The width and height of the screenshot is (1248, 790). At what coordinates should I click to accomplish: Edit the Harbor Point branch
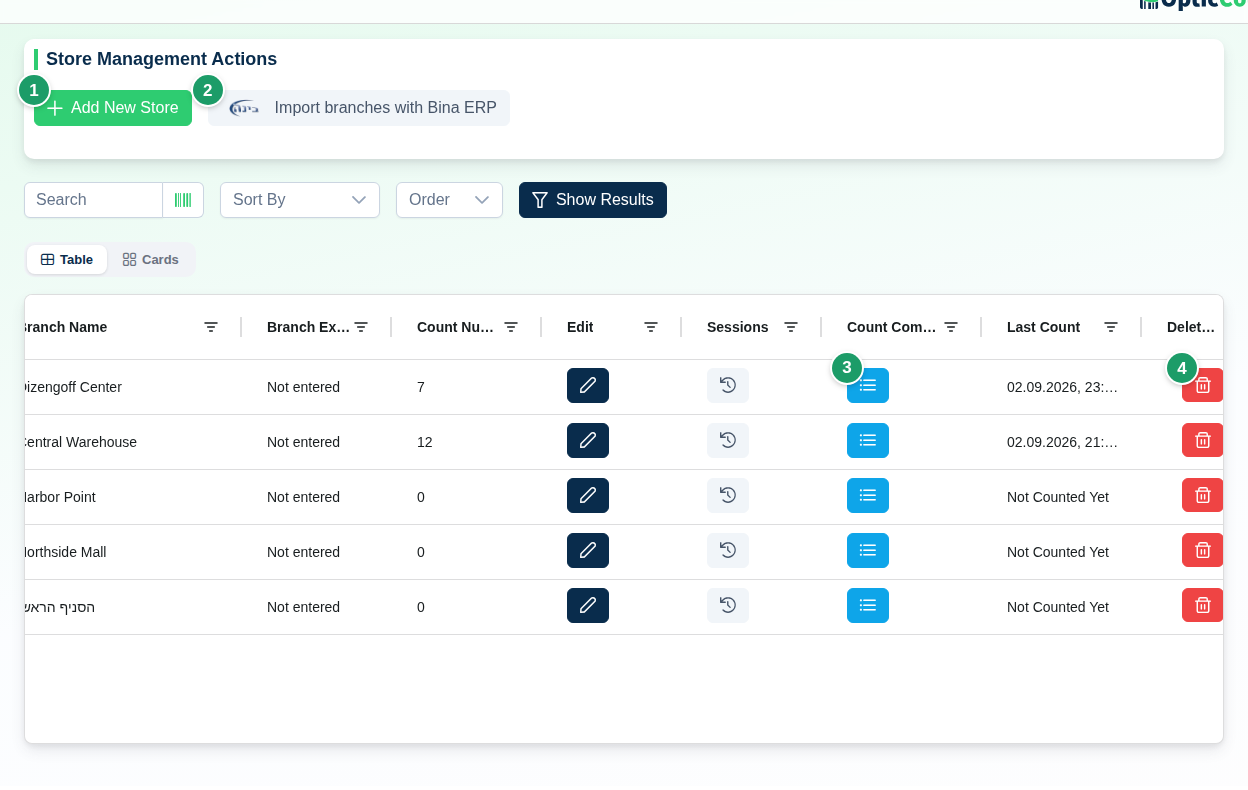pyautogui.click(x=588, y=495)
